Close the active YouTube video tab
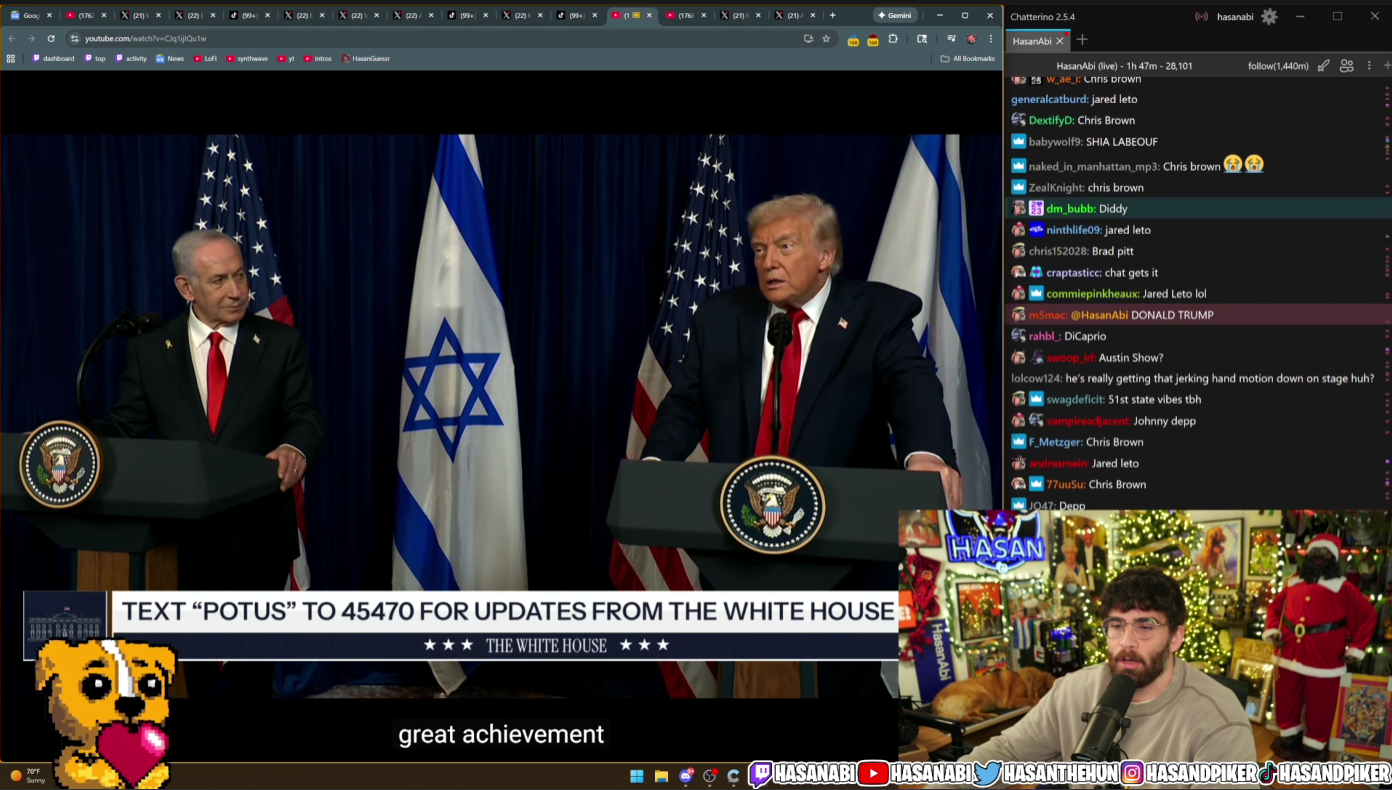This screenshot has height=790, width=1392. (650, 15)
